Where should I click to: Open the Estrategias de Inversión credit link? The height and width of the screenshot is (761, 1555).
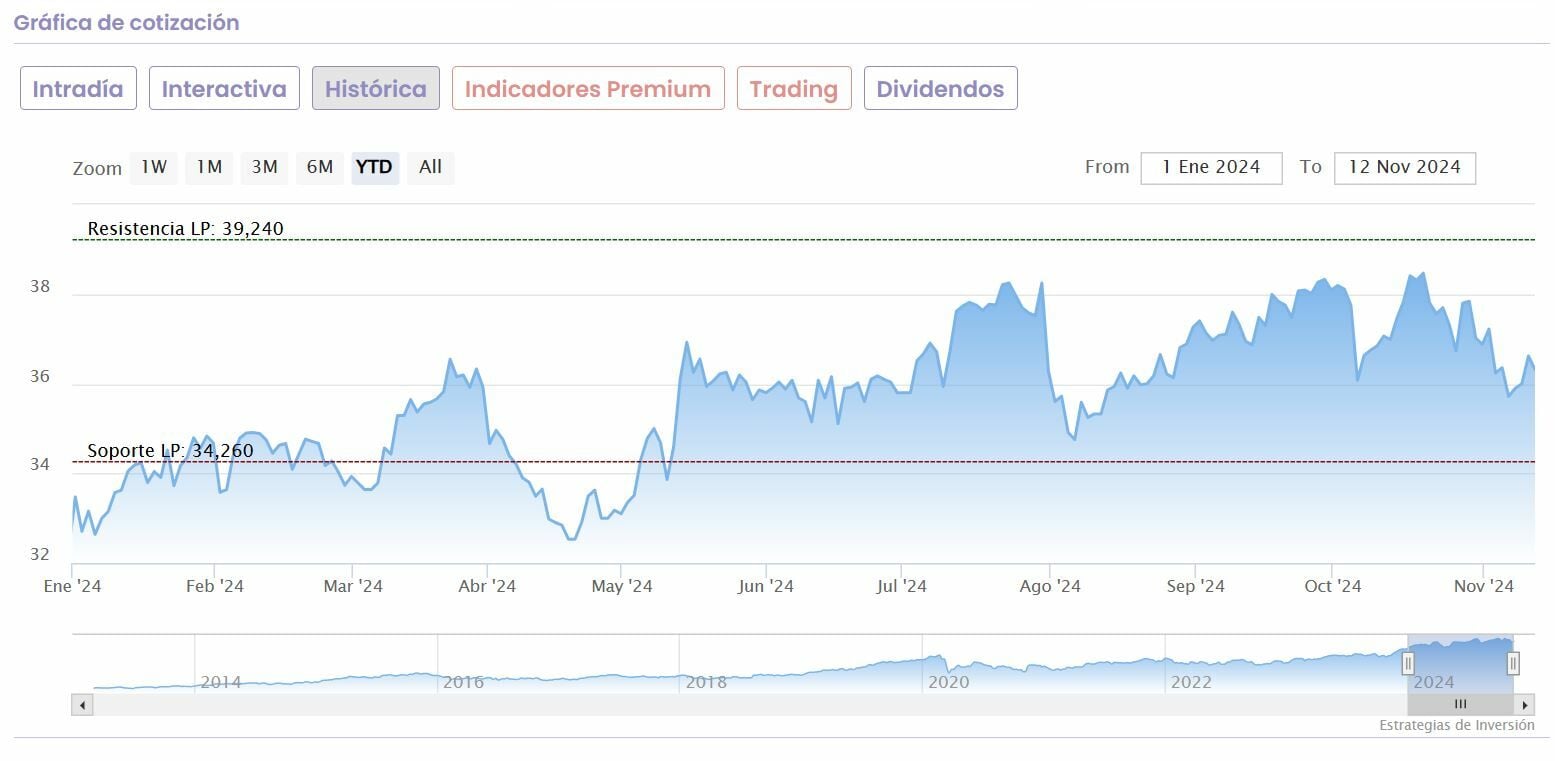[1456, 726]
